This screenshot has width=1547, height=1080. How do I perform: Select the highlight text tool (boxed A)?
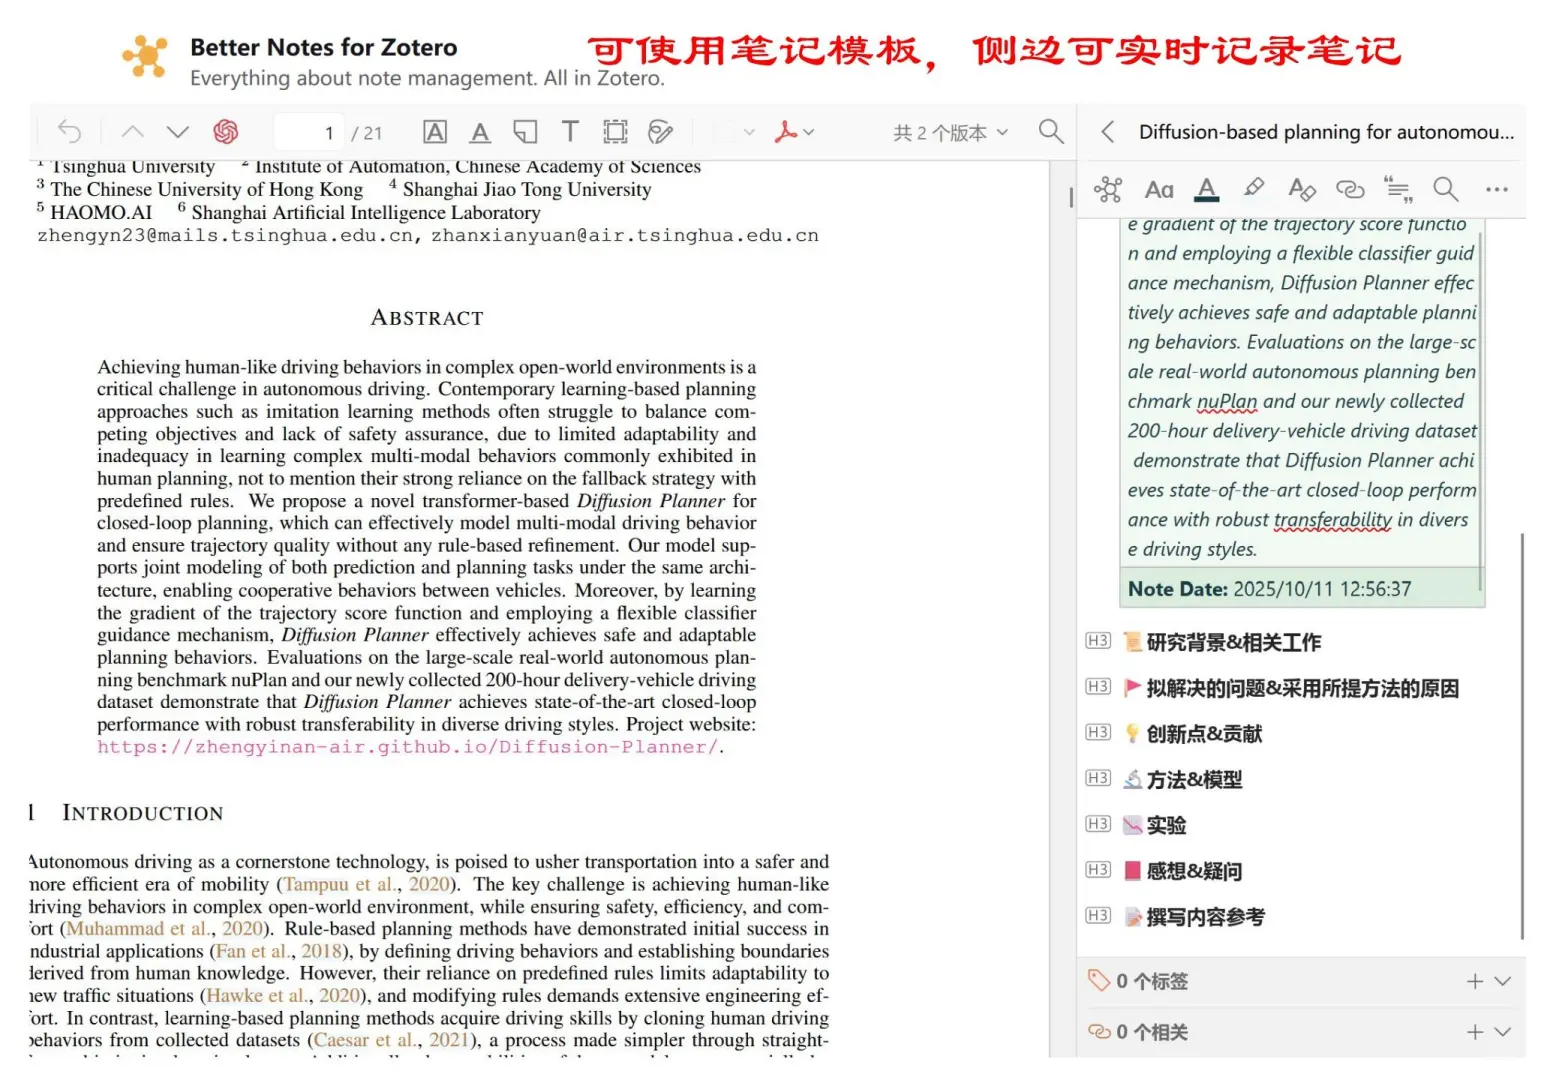[x=435, y=132]
